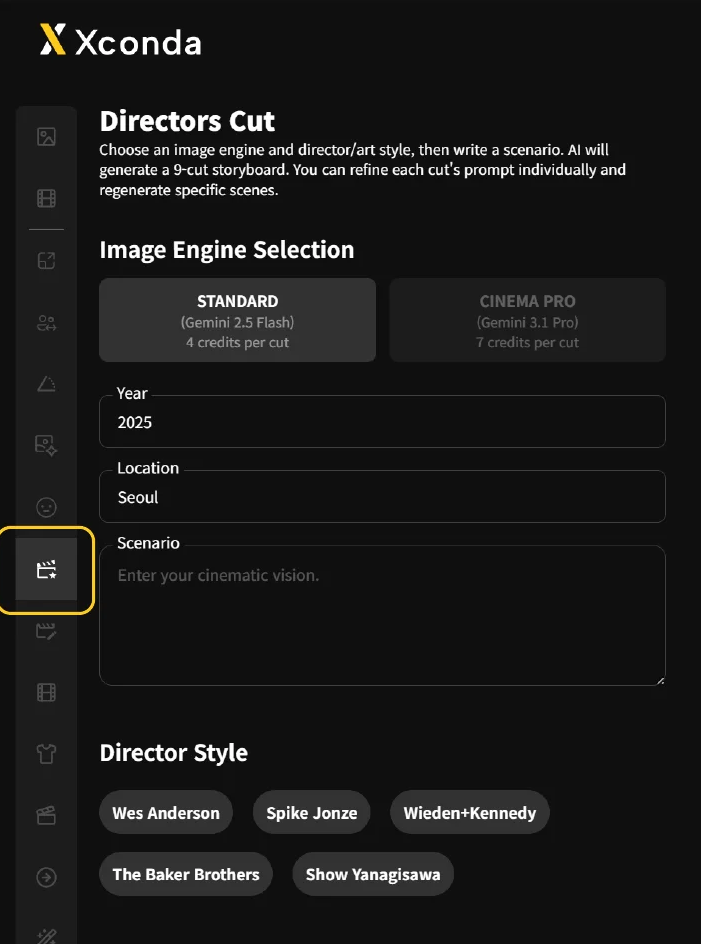
Task: Choose the Wes Anderson director style
Action: (x=166, y=812)
